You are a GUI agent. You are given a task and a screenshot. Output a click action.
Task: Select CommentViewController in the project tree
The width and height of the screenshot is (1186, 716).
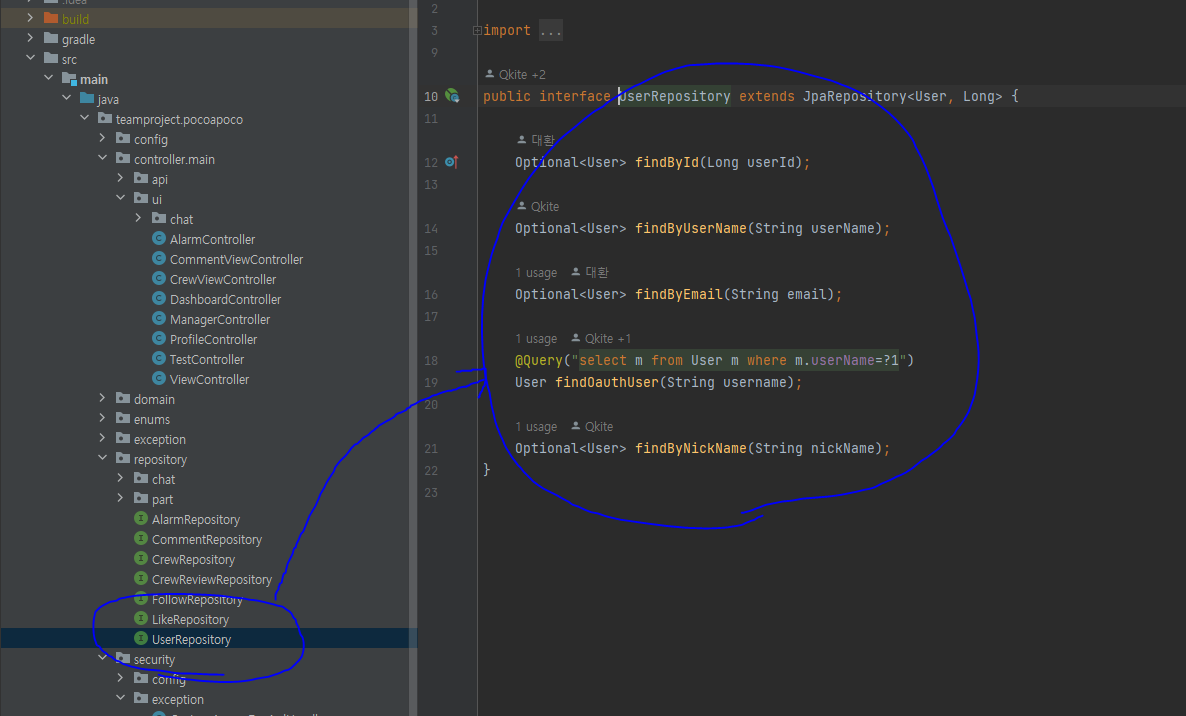[x=236, y=259]
